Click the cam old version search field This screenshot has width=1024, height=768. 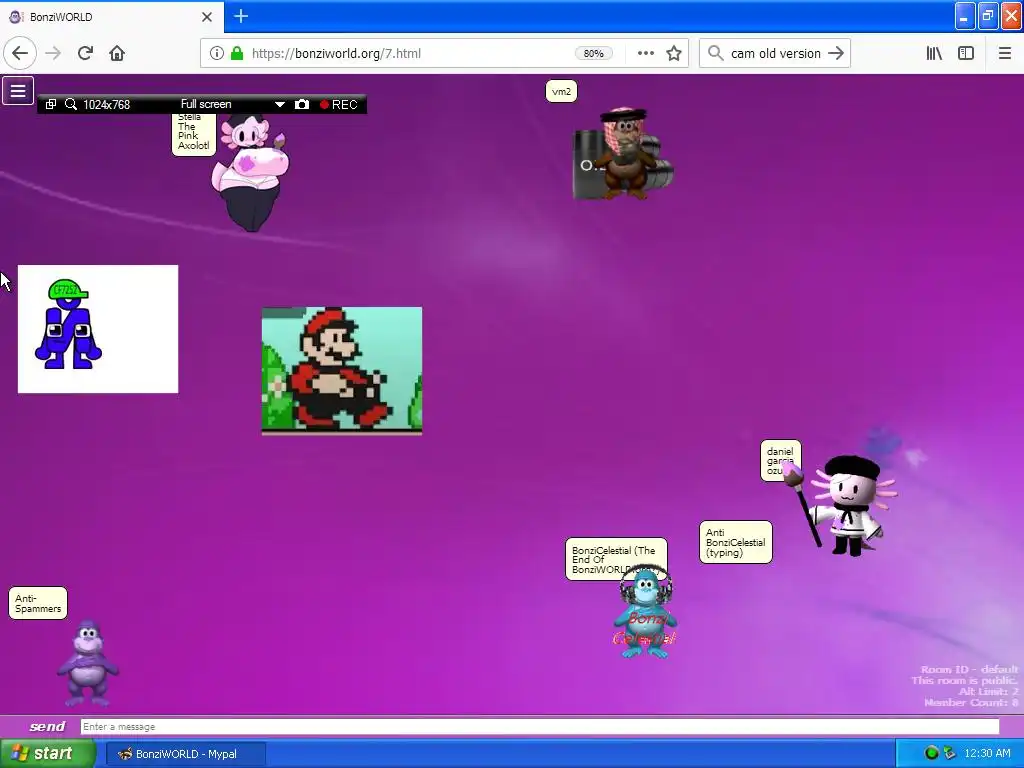pyautogui.click(x=775, y=54)
